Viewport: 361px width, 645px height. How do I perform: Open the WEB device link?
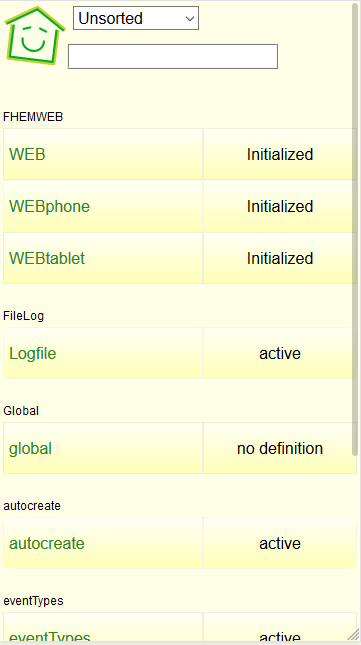(x=27, y=154)
